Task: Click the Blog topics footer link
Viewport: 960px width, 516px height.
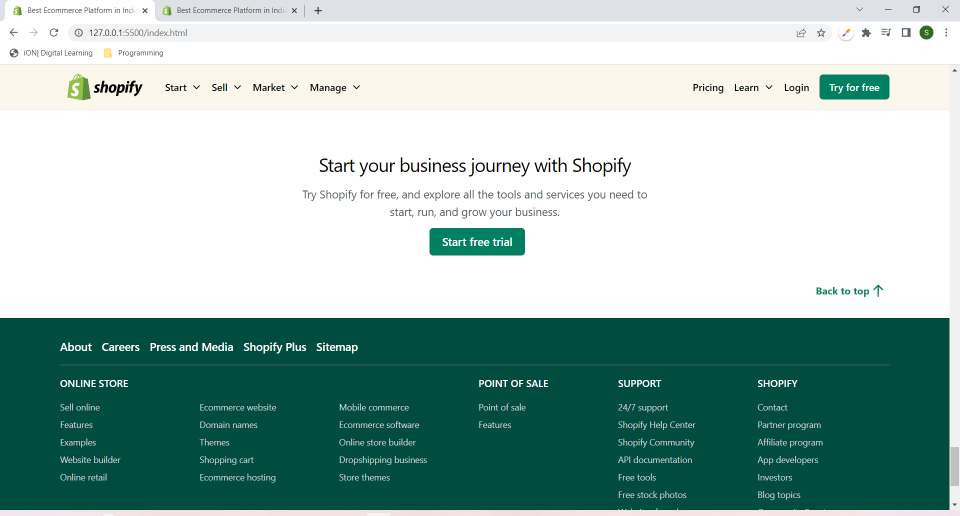Action: tap(779, 495)
